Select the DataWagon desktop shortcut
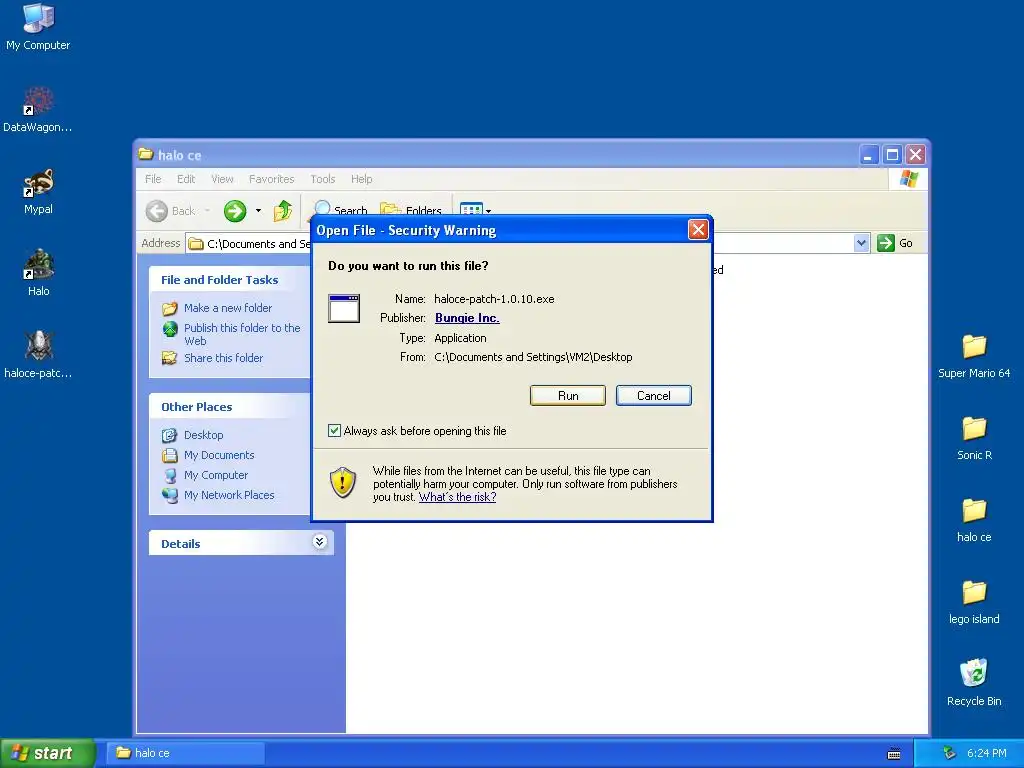The height and width of the screenshot is (768, 1024). 38,109
